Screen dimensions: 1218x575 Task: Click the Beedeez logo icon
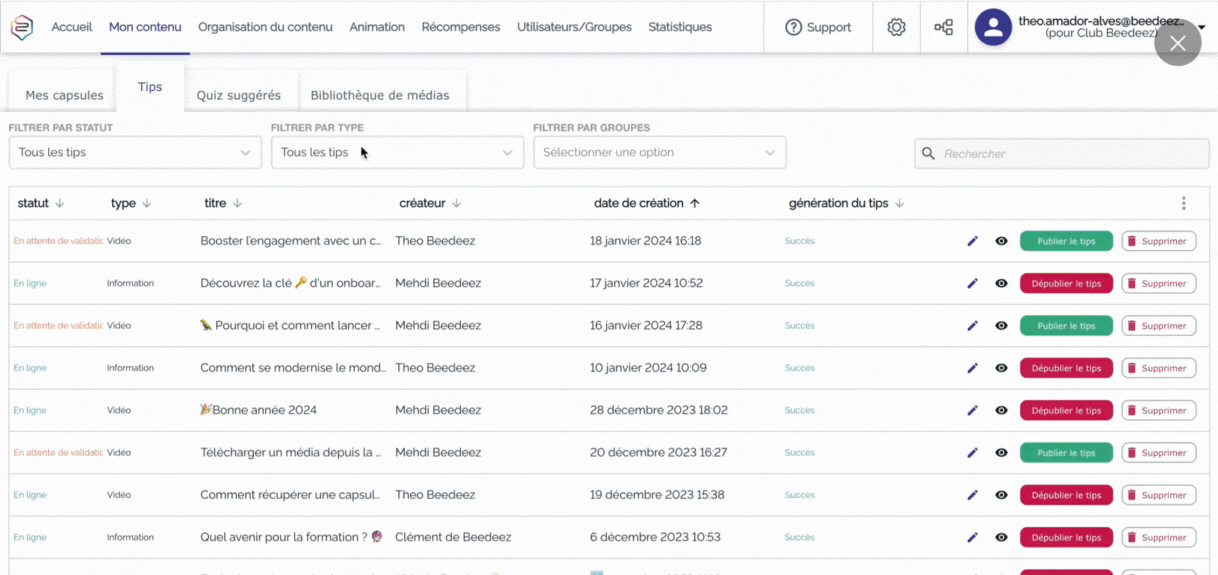[22, 27]
